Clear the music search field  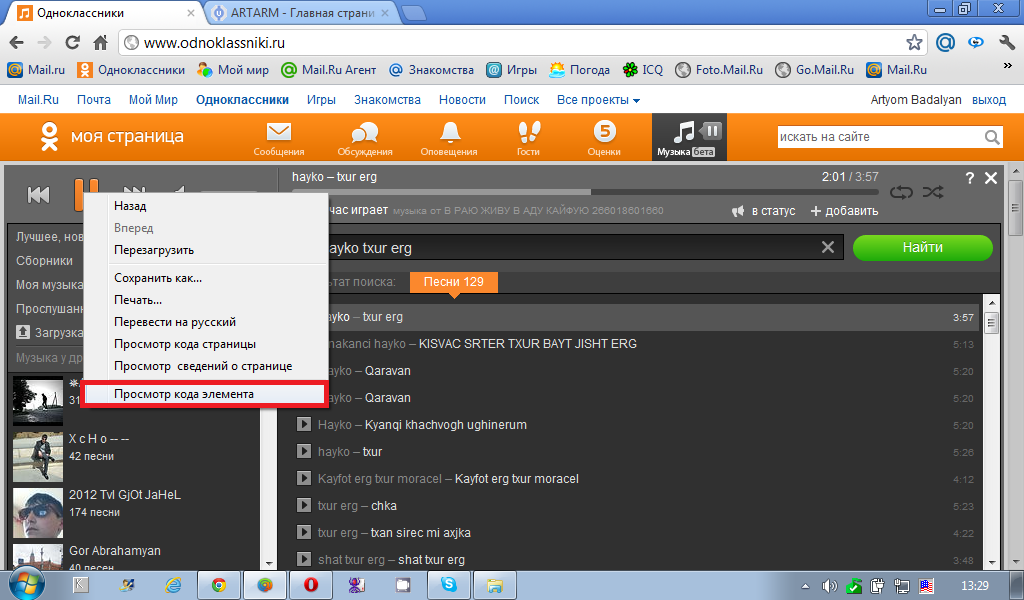(x=827, y=247)
